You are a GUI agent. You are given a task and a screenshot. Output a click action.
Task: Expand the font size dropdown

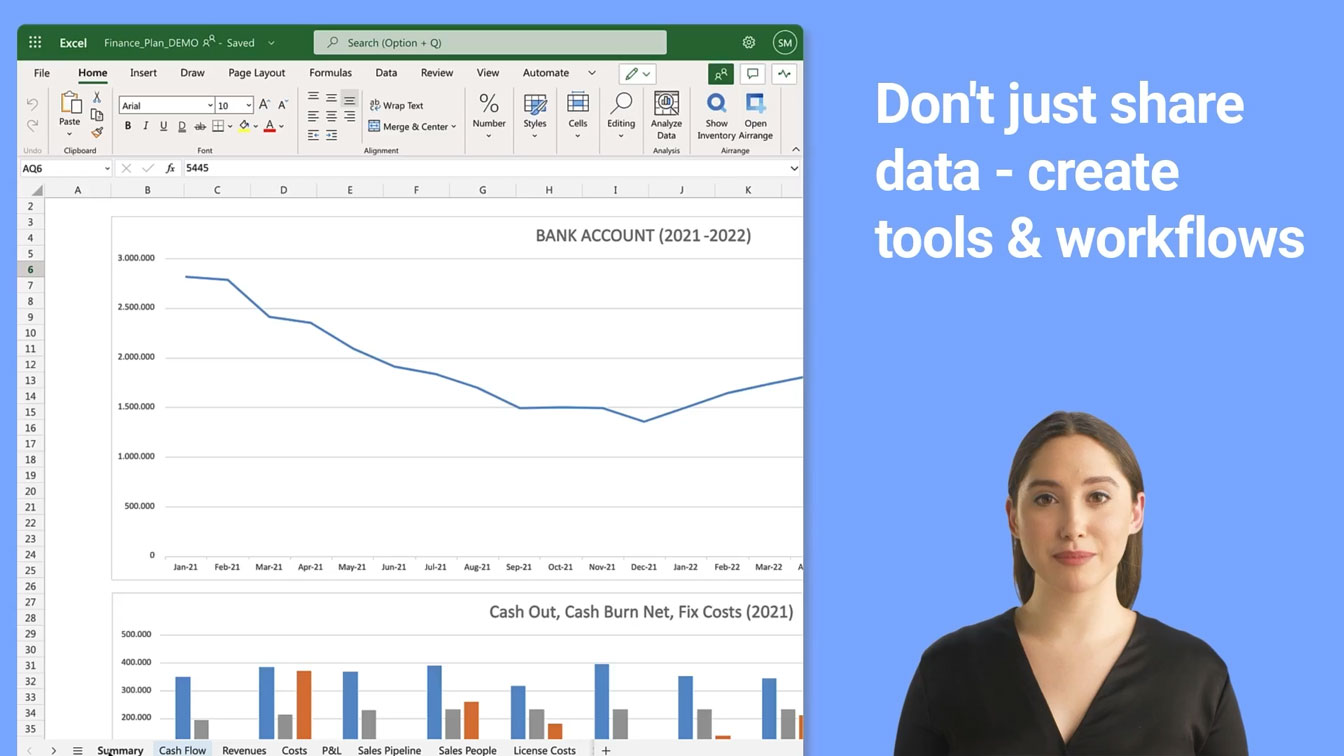tap(248, 105)
